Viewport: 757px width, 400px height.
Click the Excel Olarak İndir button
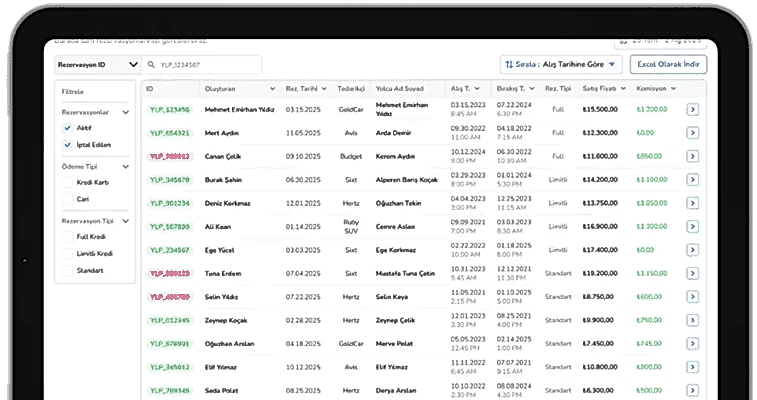pos(668,64)
